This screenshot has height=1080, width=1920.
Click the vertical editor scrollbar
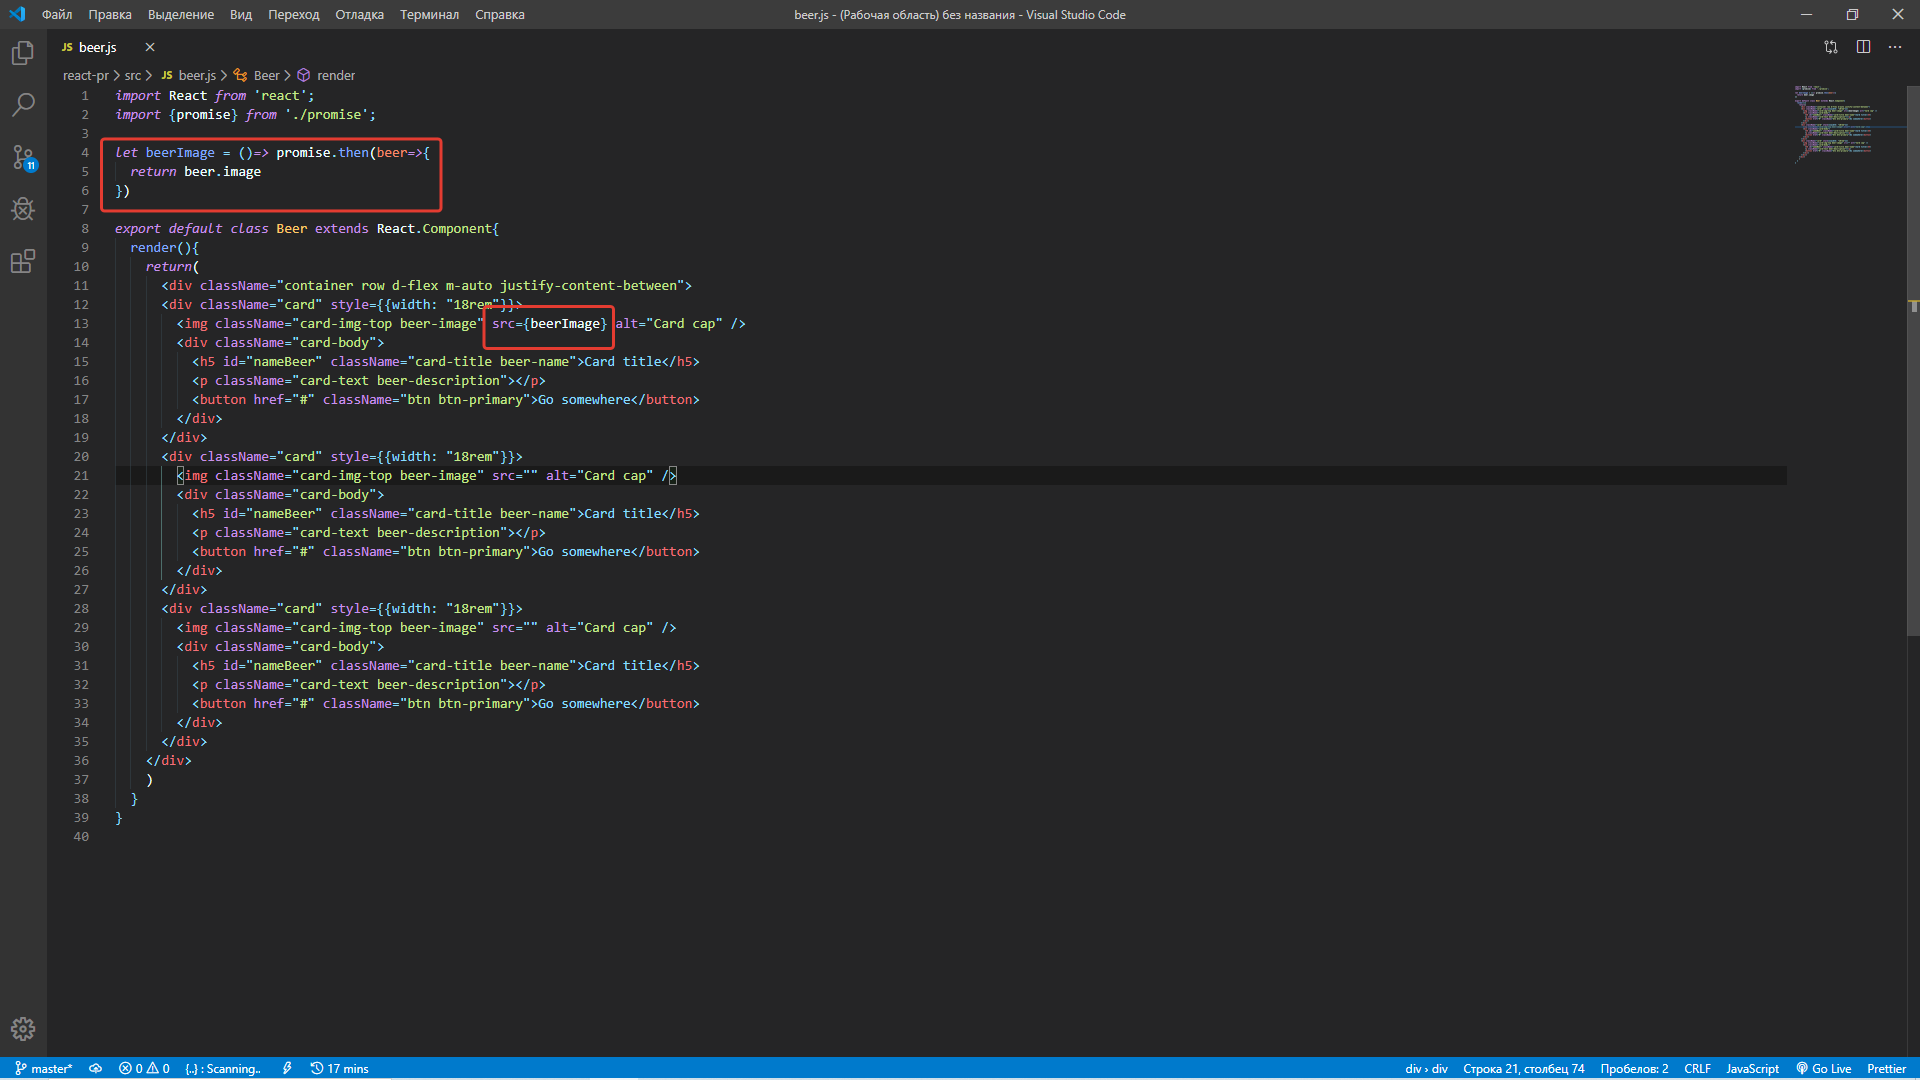[1913, 360]
